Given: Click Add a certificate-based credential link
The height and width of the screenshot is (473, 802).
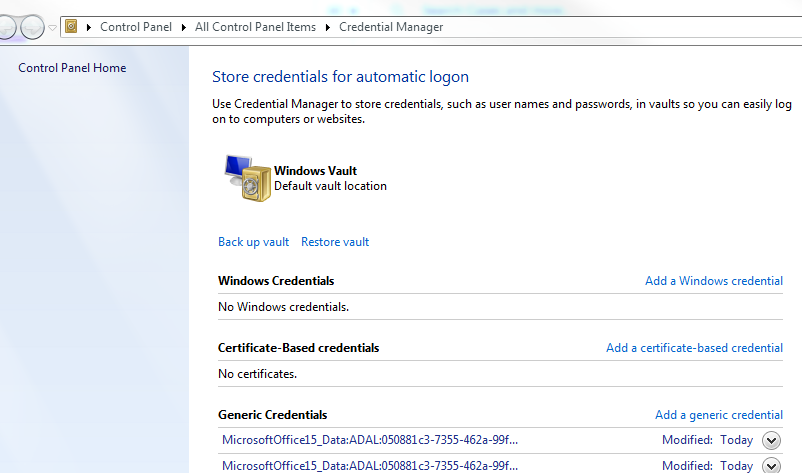Looking at the screenshot, I should tap(695, 348).
